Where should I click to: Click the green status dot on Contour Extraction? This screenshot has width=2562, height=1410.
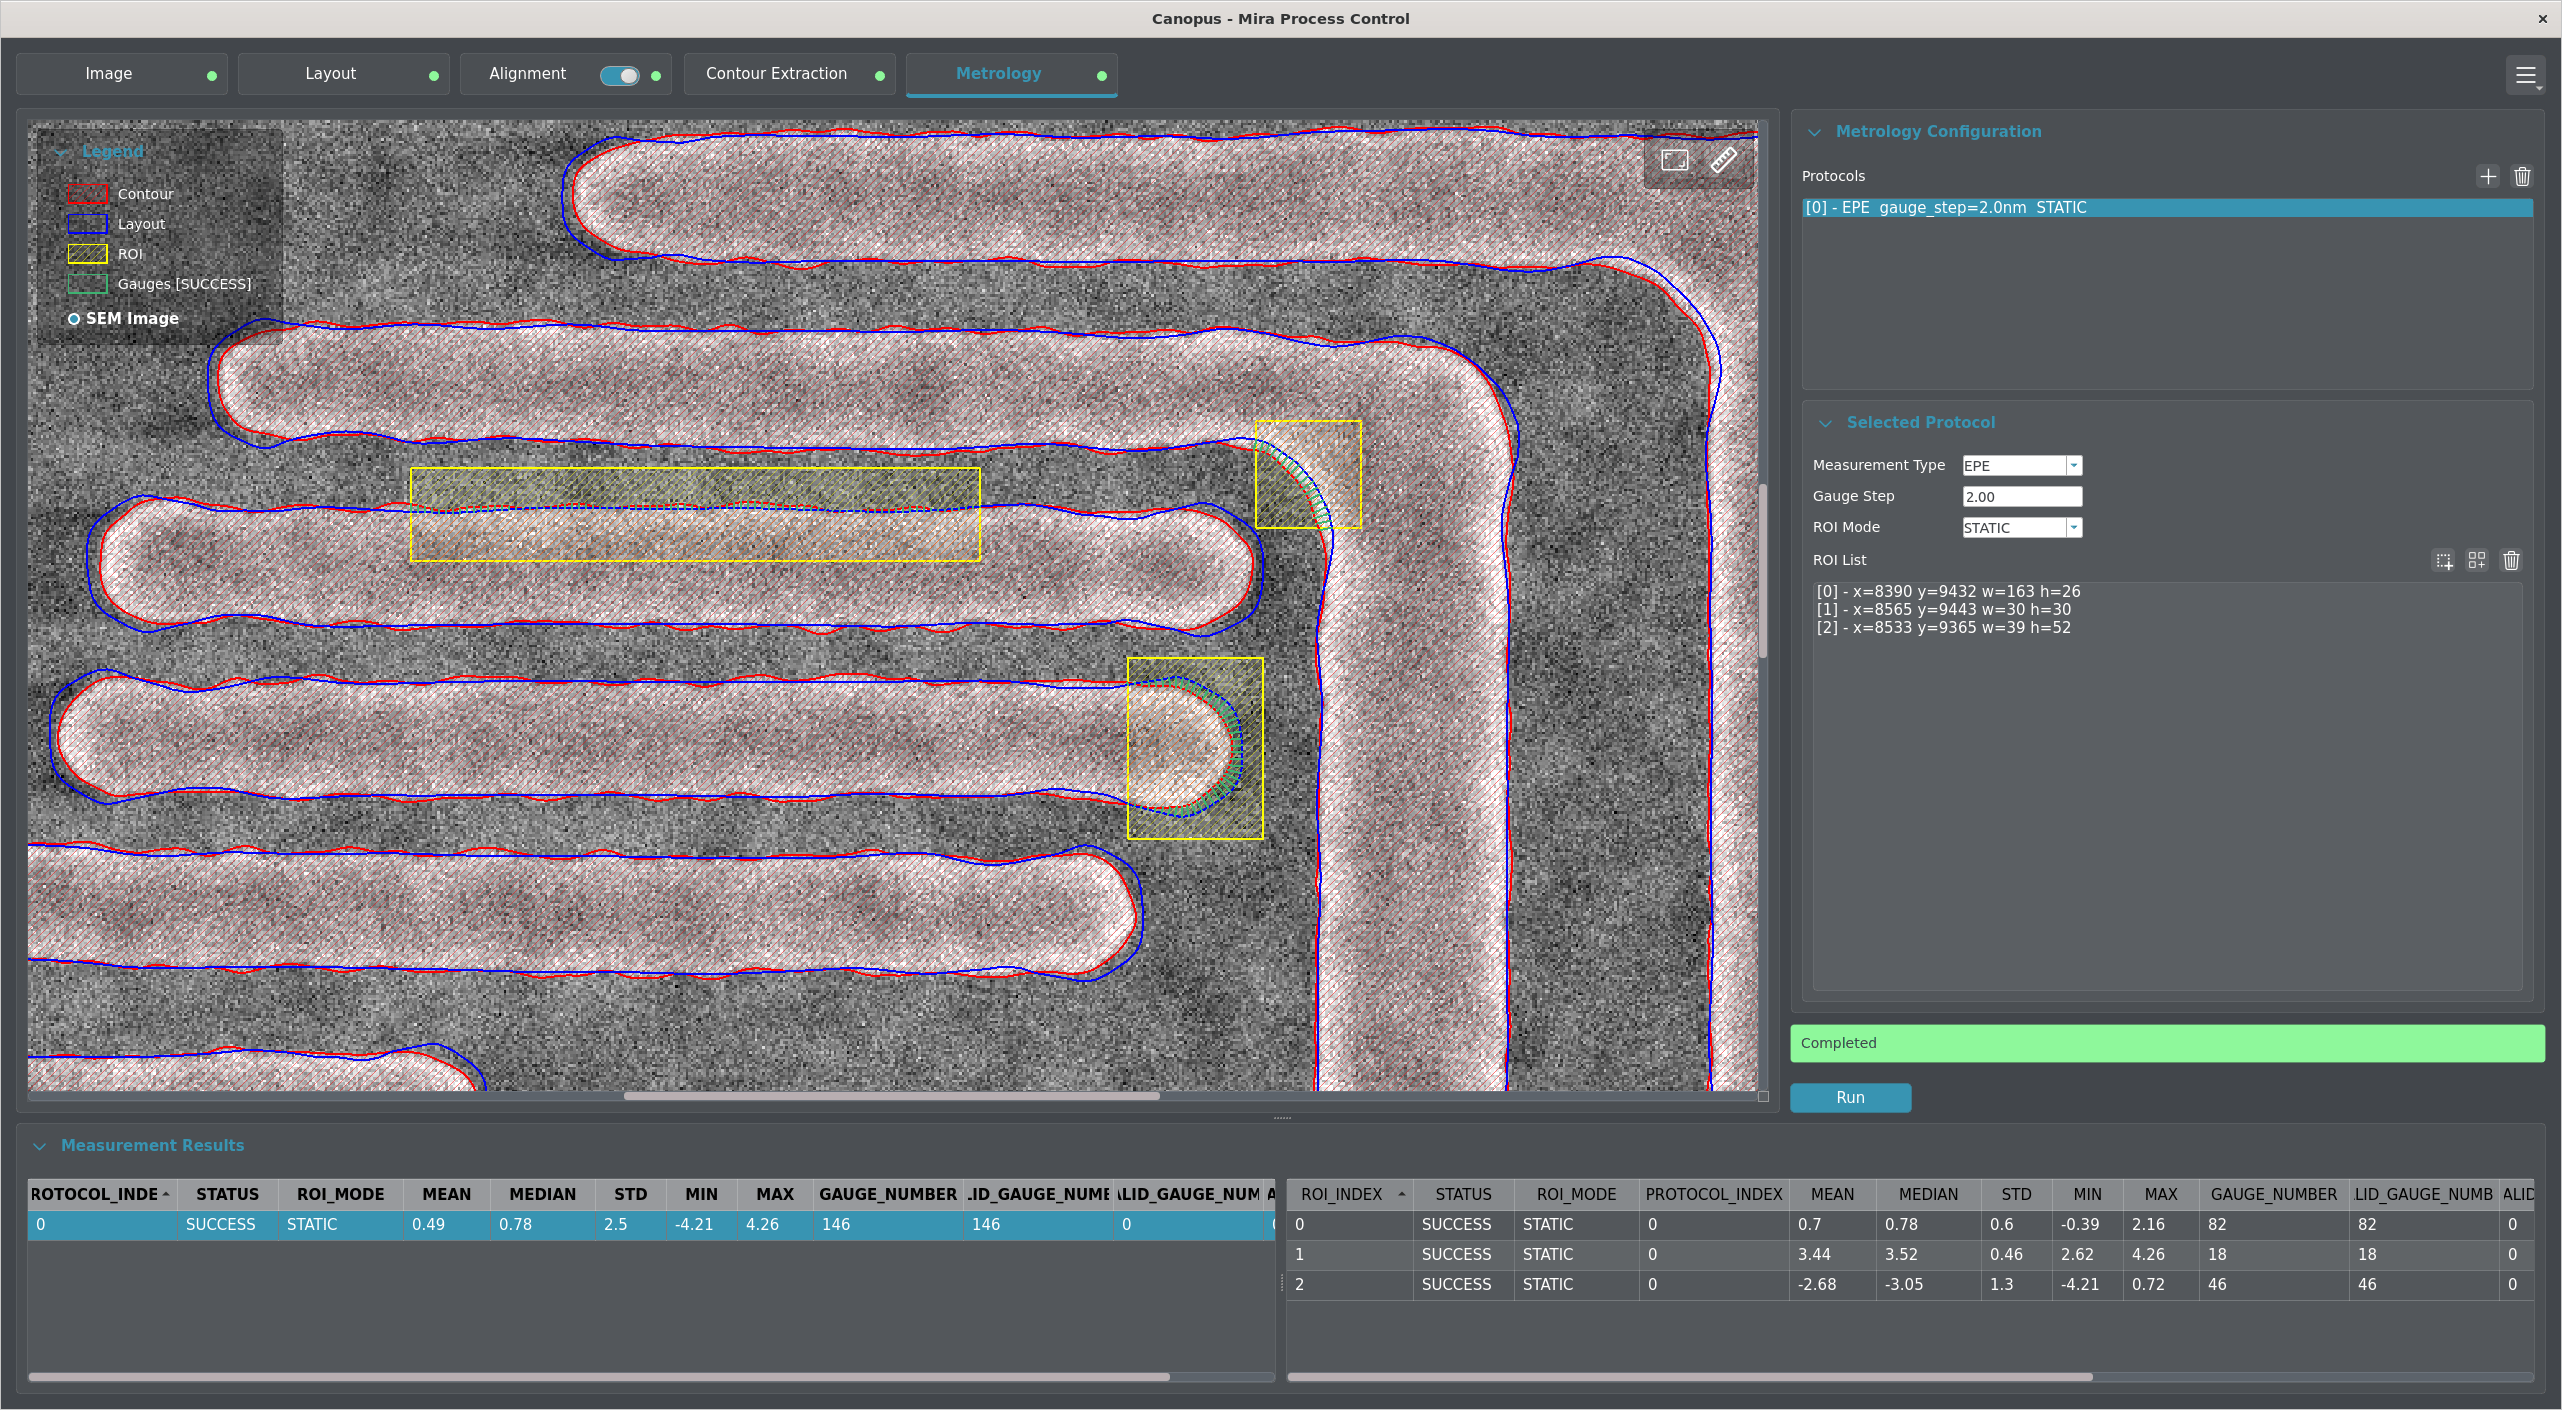(x=878, y=74)
